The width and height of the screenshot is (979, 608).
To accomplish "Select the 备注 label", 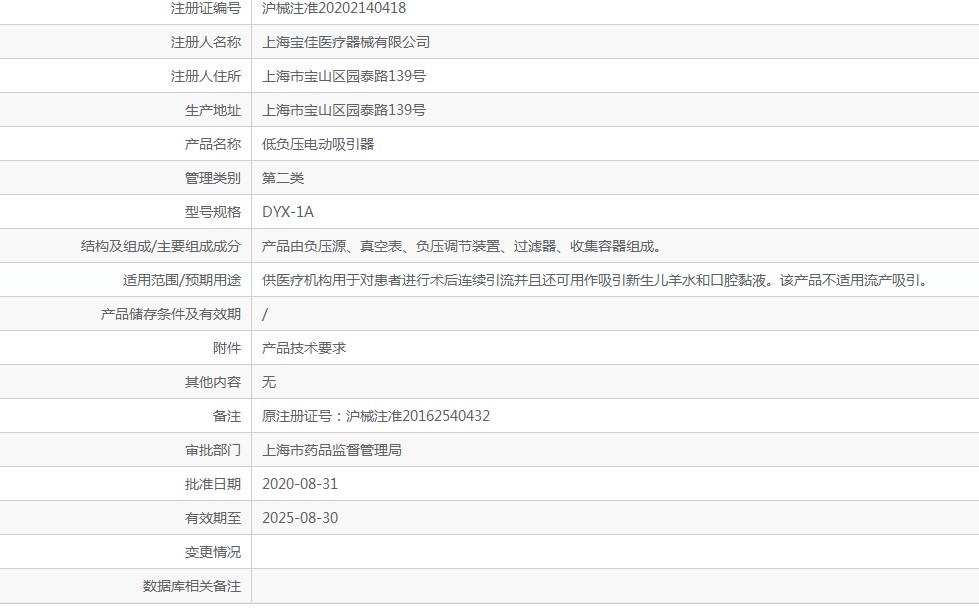I will [227, 416].
